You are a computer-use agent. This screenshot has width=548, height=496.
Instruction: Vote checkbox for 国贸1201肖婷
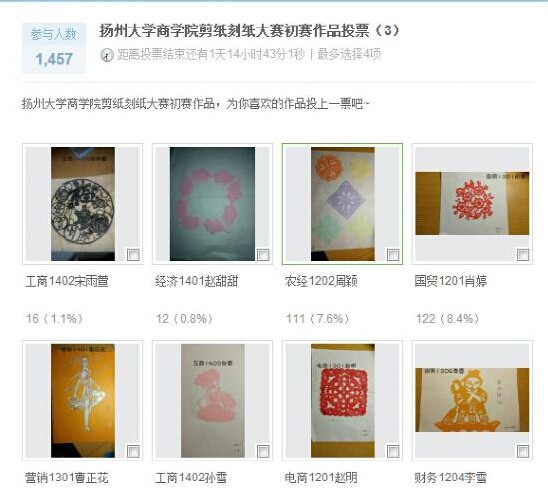coord(523,255)
